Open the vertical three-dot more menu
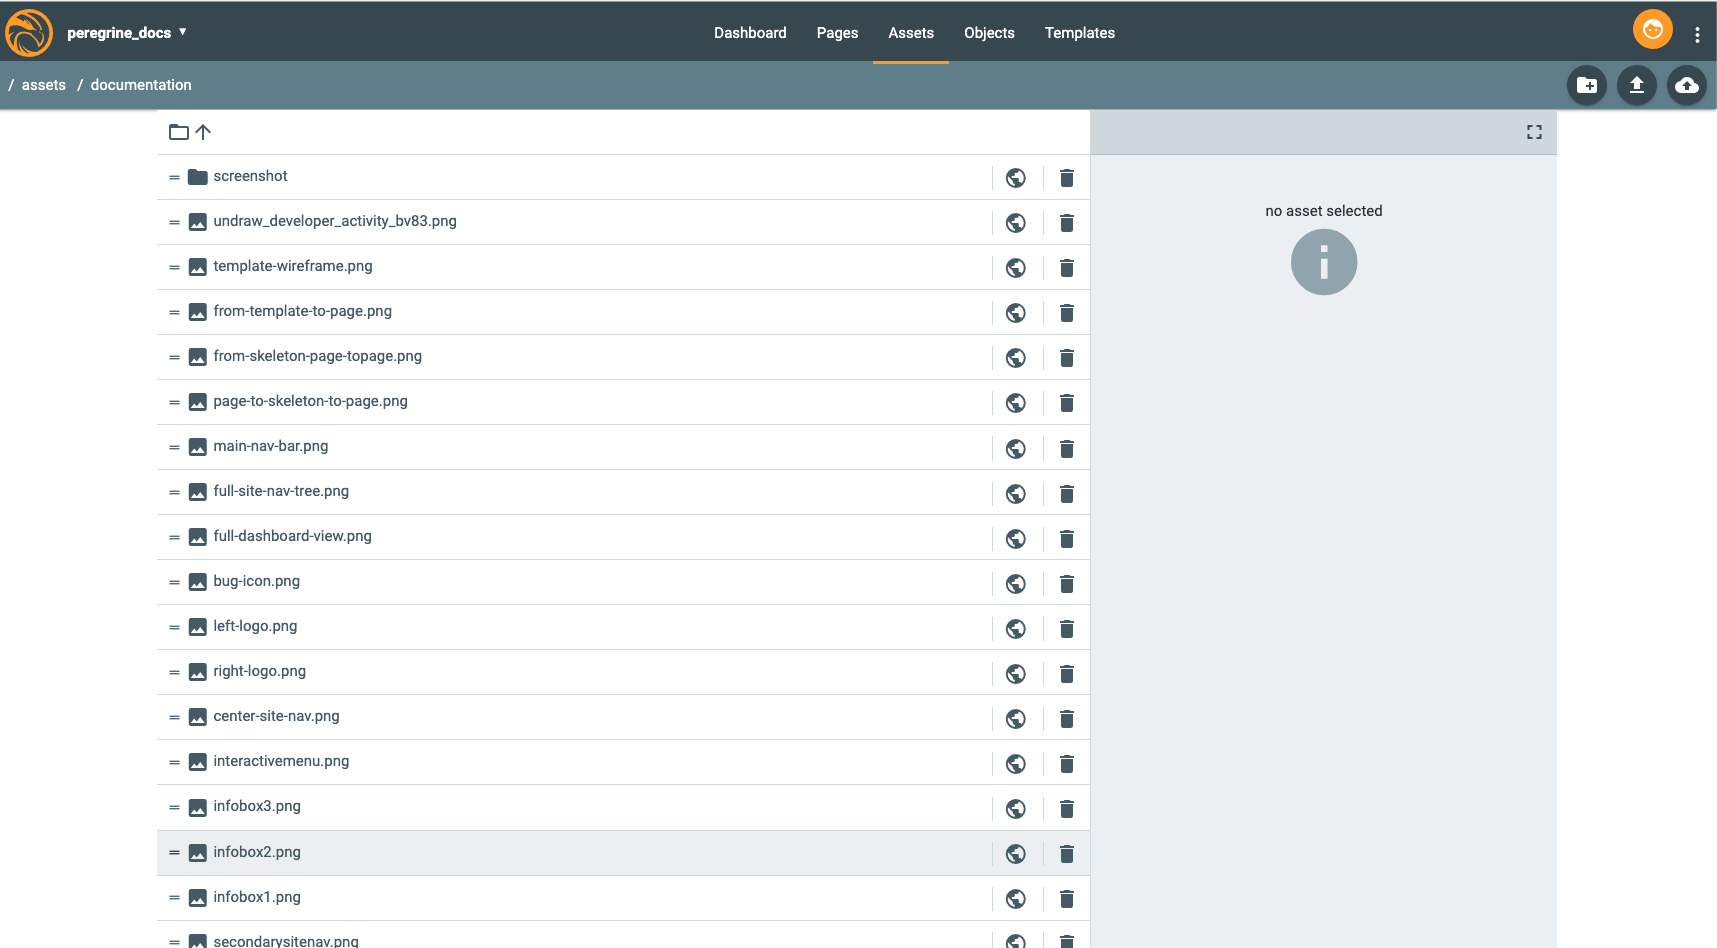The image size is (1717, 948). pos(1696,35)
